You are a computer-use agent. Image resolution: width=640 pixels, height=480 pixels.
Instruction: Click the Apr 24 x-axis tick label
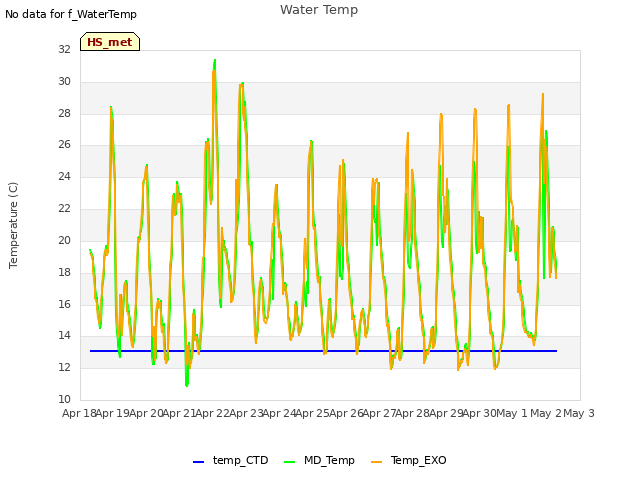(x=279, y=413)
